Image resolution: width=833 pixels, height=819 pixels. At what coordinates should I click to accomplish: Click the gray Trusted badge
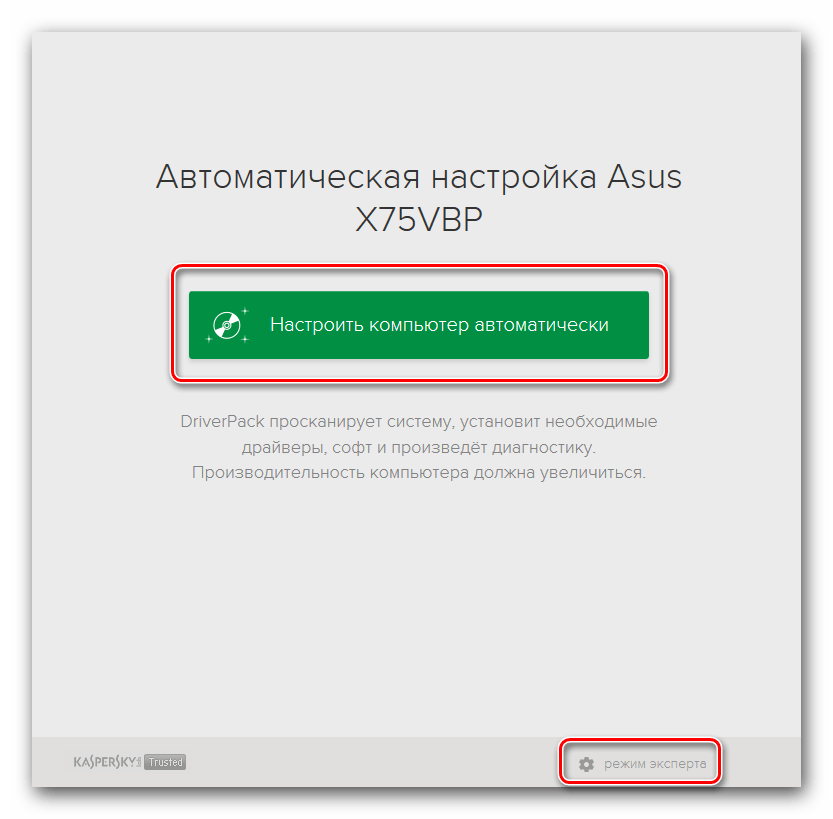click(x=165, y=762)
